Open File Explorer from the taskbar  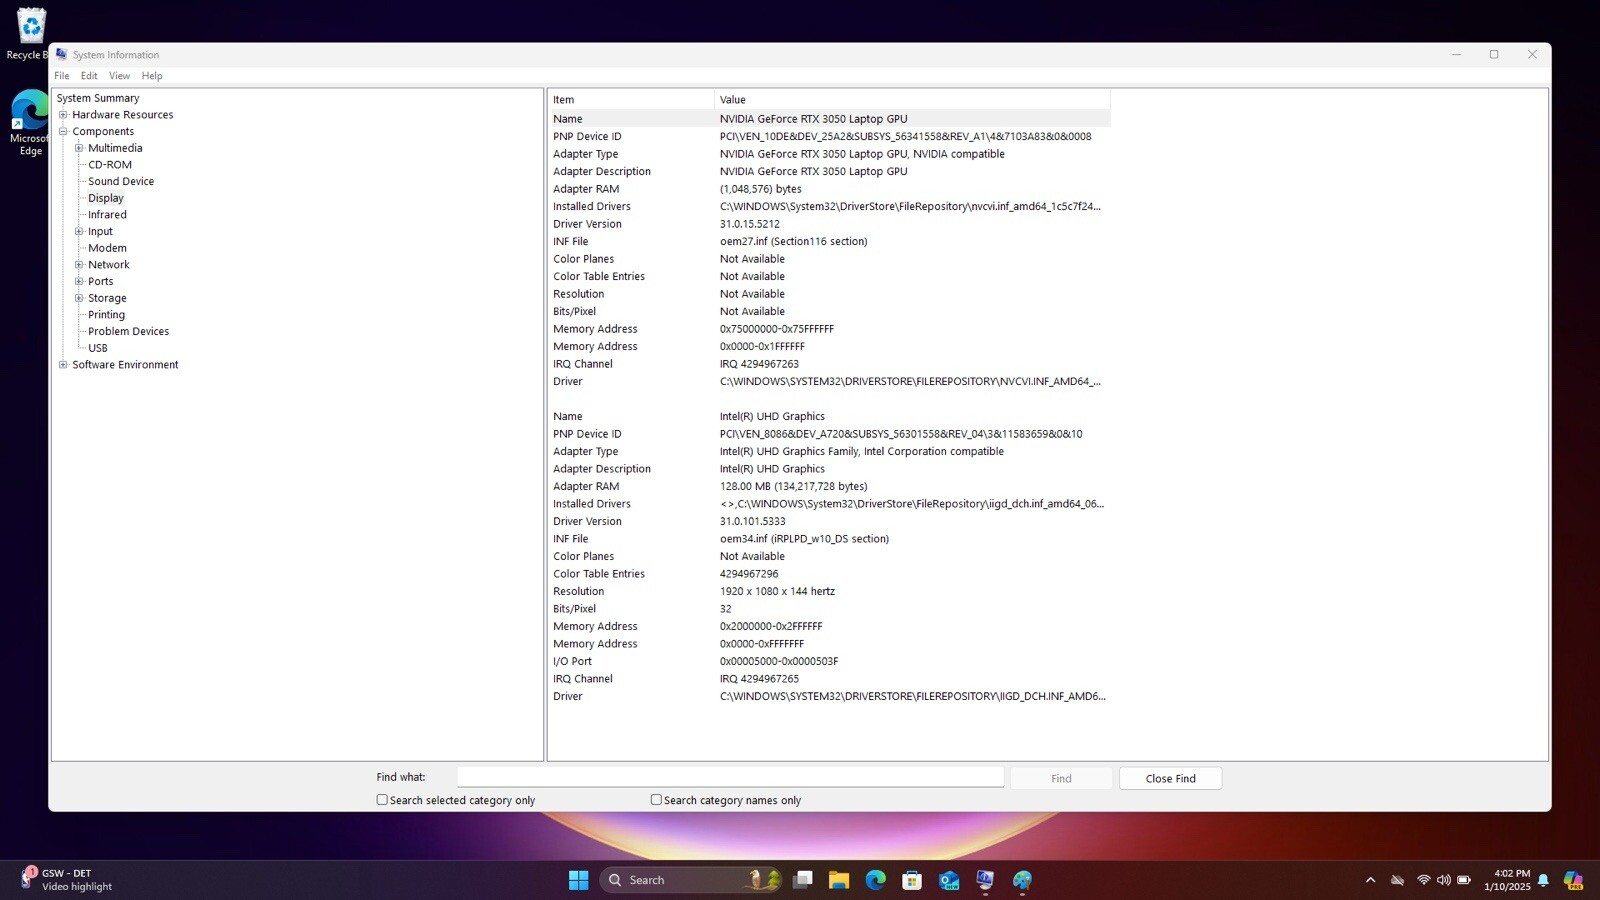pyautogui.click(x=839, y=880)
